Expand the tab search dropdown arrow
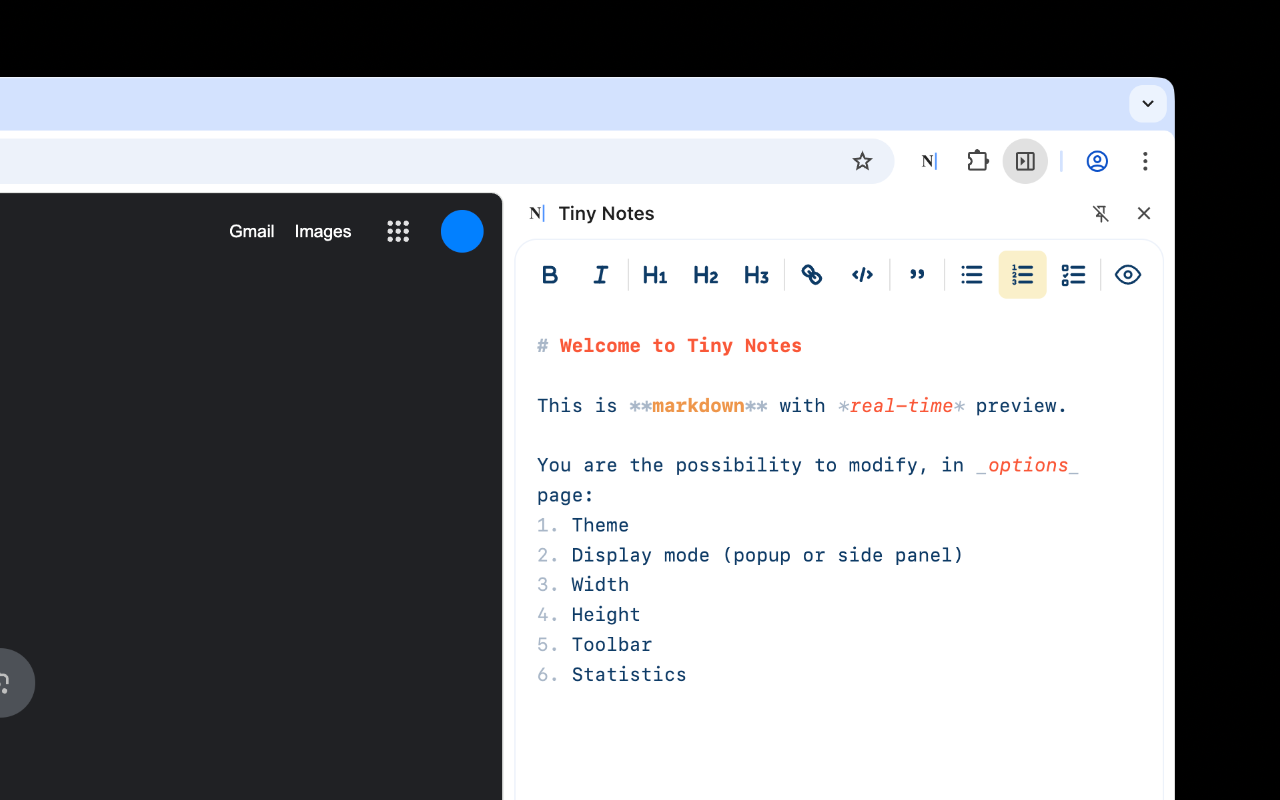Screen dimensions: 1280x800 tap(1148, 104)
